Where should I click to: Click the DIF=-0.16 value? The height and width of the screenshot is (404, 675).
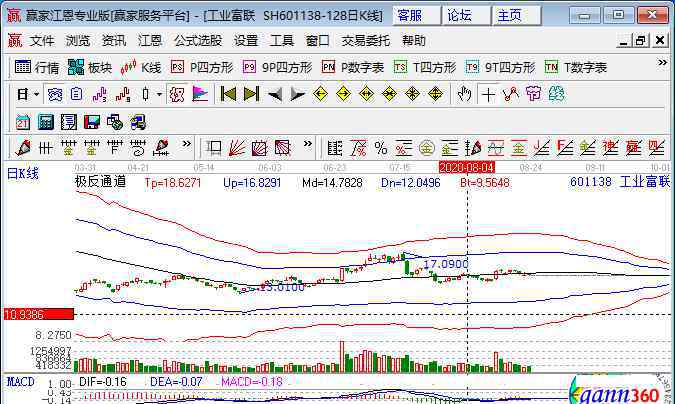click(103, 382)
